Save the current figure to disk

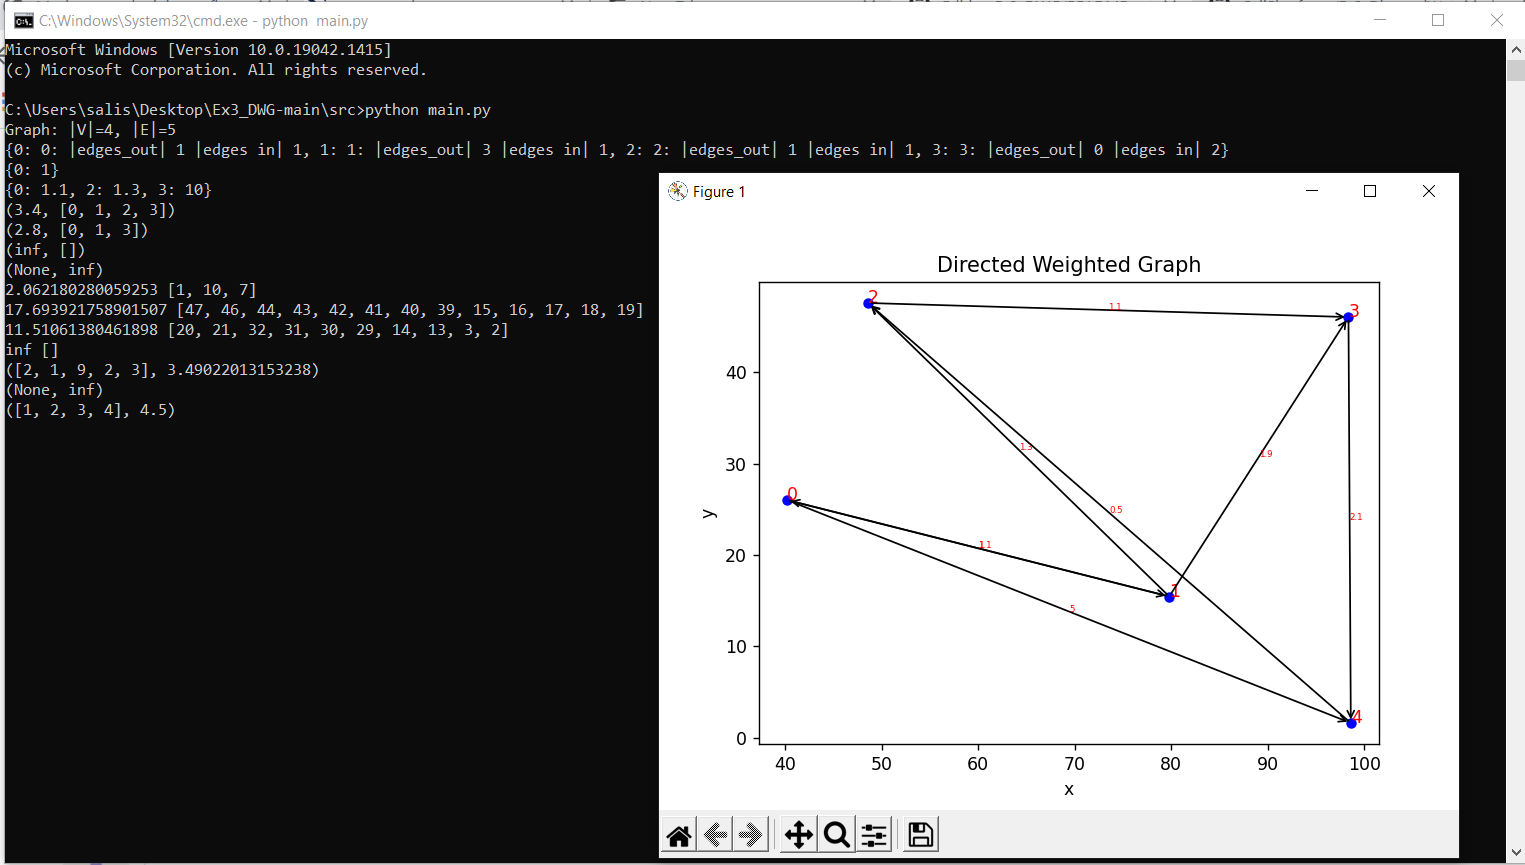tap(919, 833)
